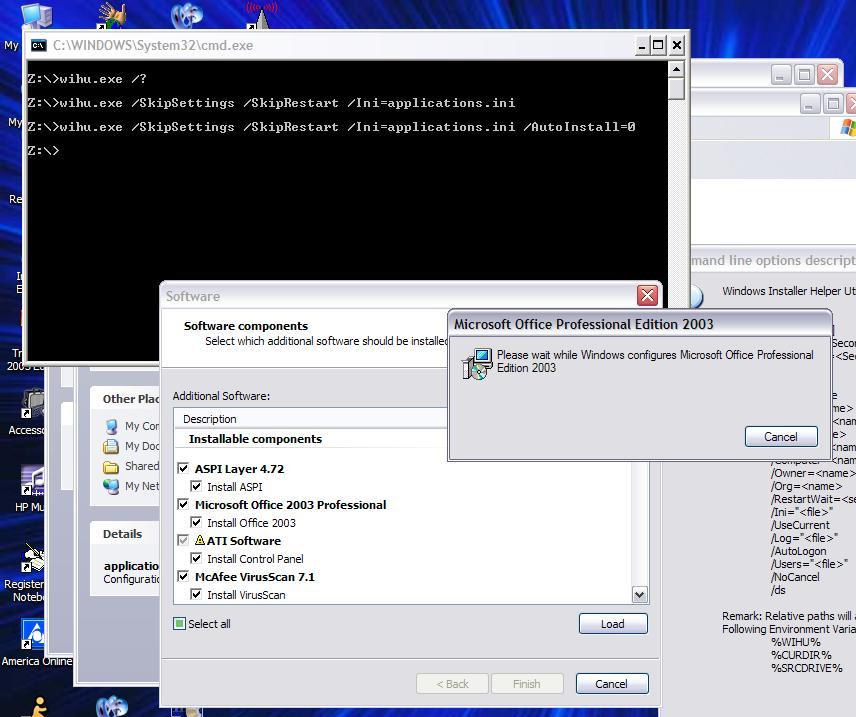Click the disabled Finish button
This screenshot has height=717, width=856.
pos(527,684)
